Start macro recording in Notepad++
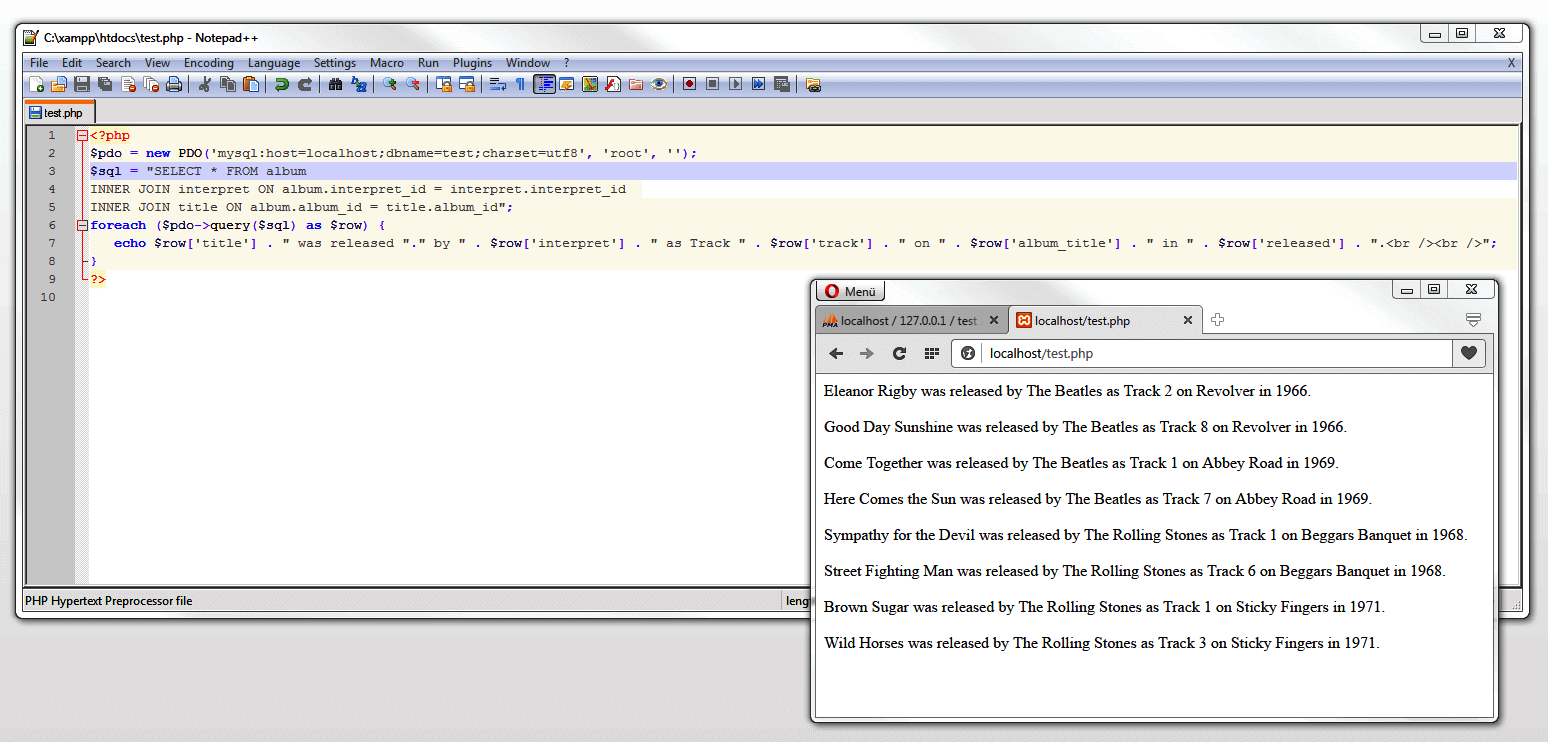1548x742 pixels. click(x=688, y=84)
